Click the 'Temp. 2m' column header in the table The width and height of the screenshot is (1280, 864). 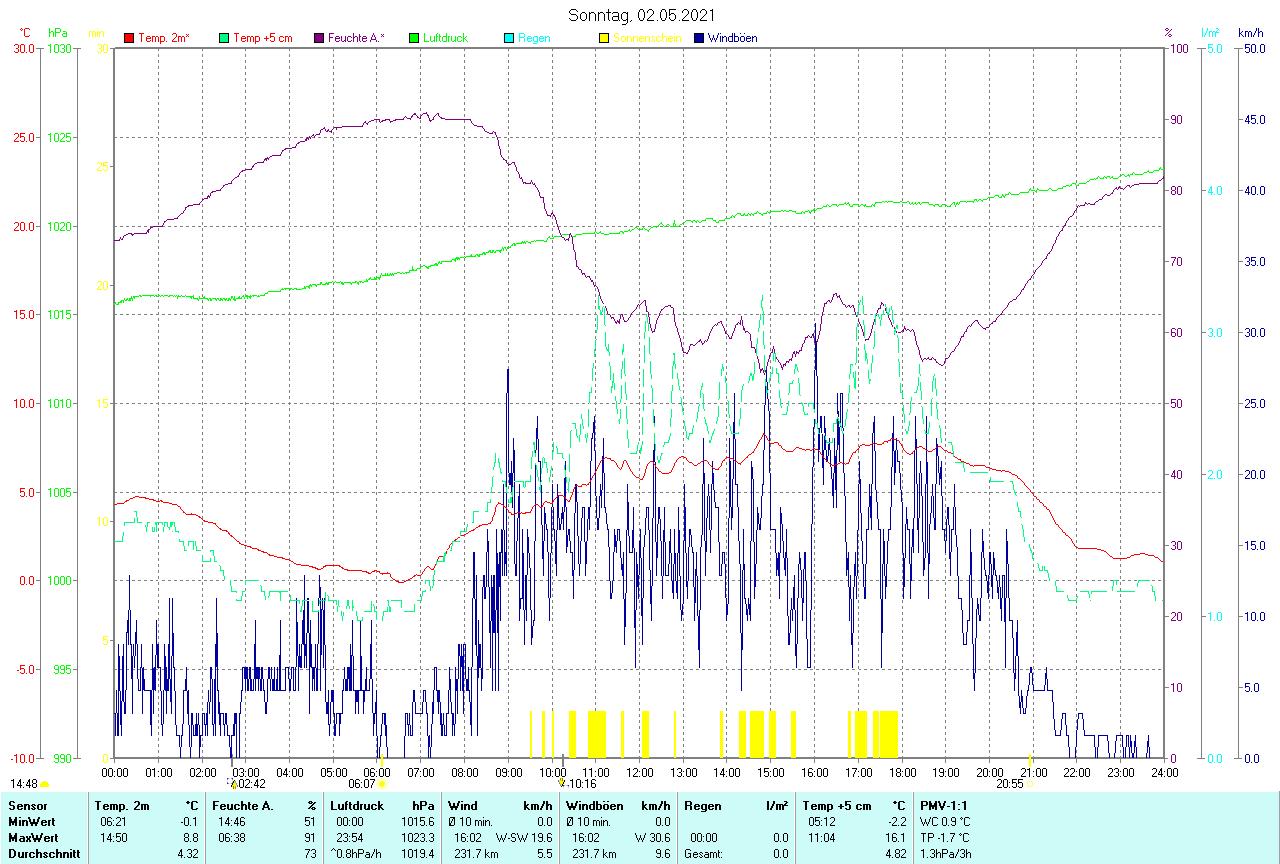(122, 805)
